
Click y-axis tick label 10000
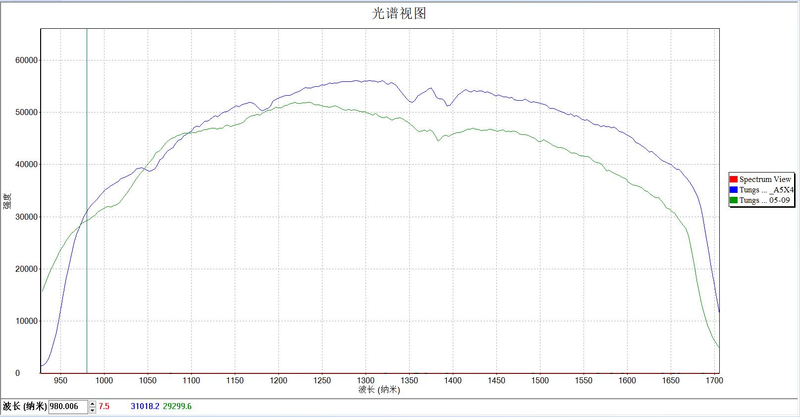[27, 321]
